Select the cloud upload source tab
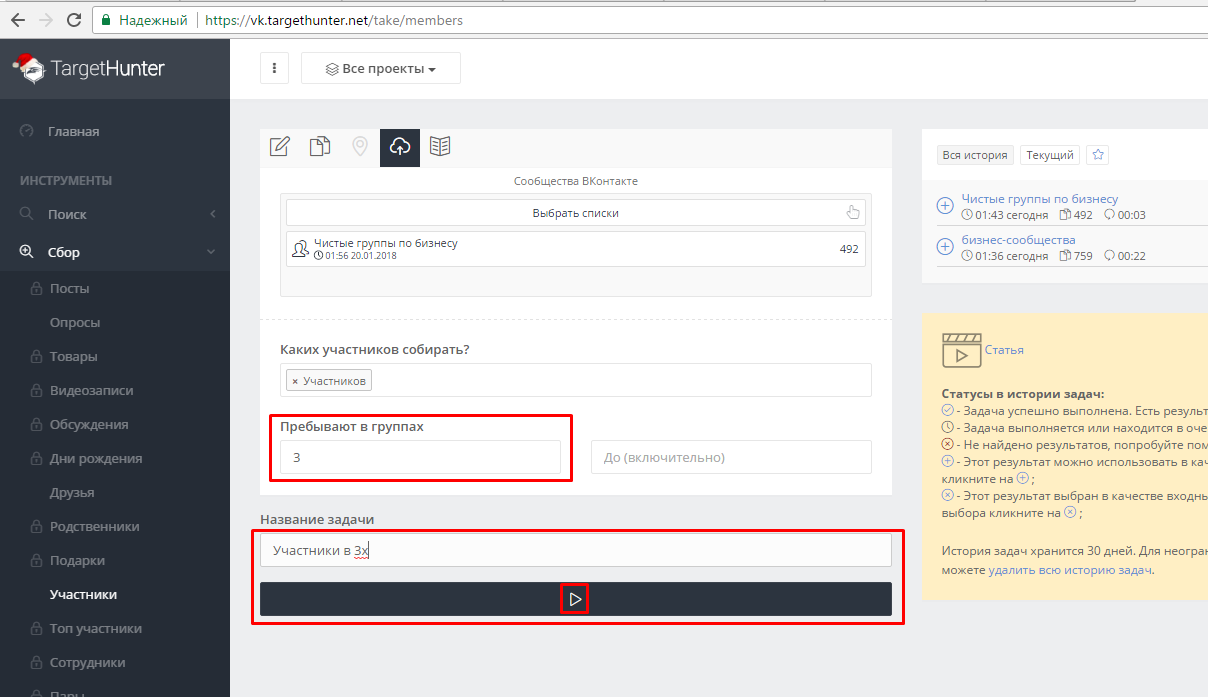The image size is (1208, 697). click(x=400, y=147)
